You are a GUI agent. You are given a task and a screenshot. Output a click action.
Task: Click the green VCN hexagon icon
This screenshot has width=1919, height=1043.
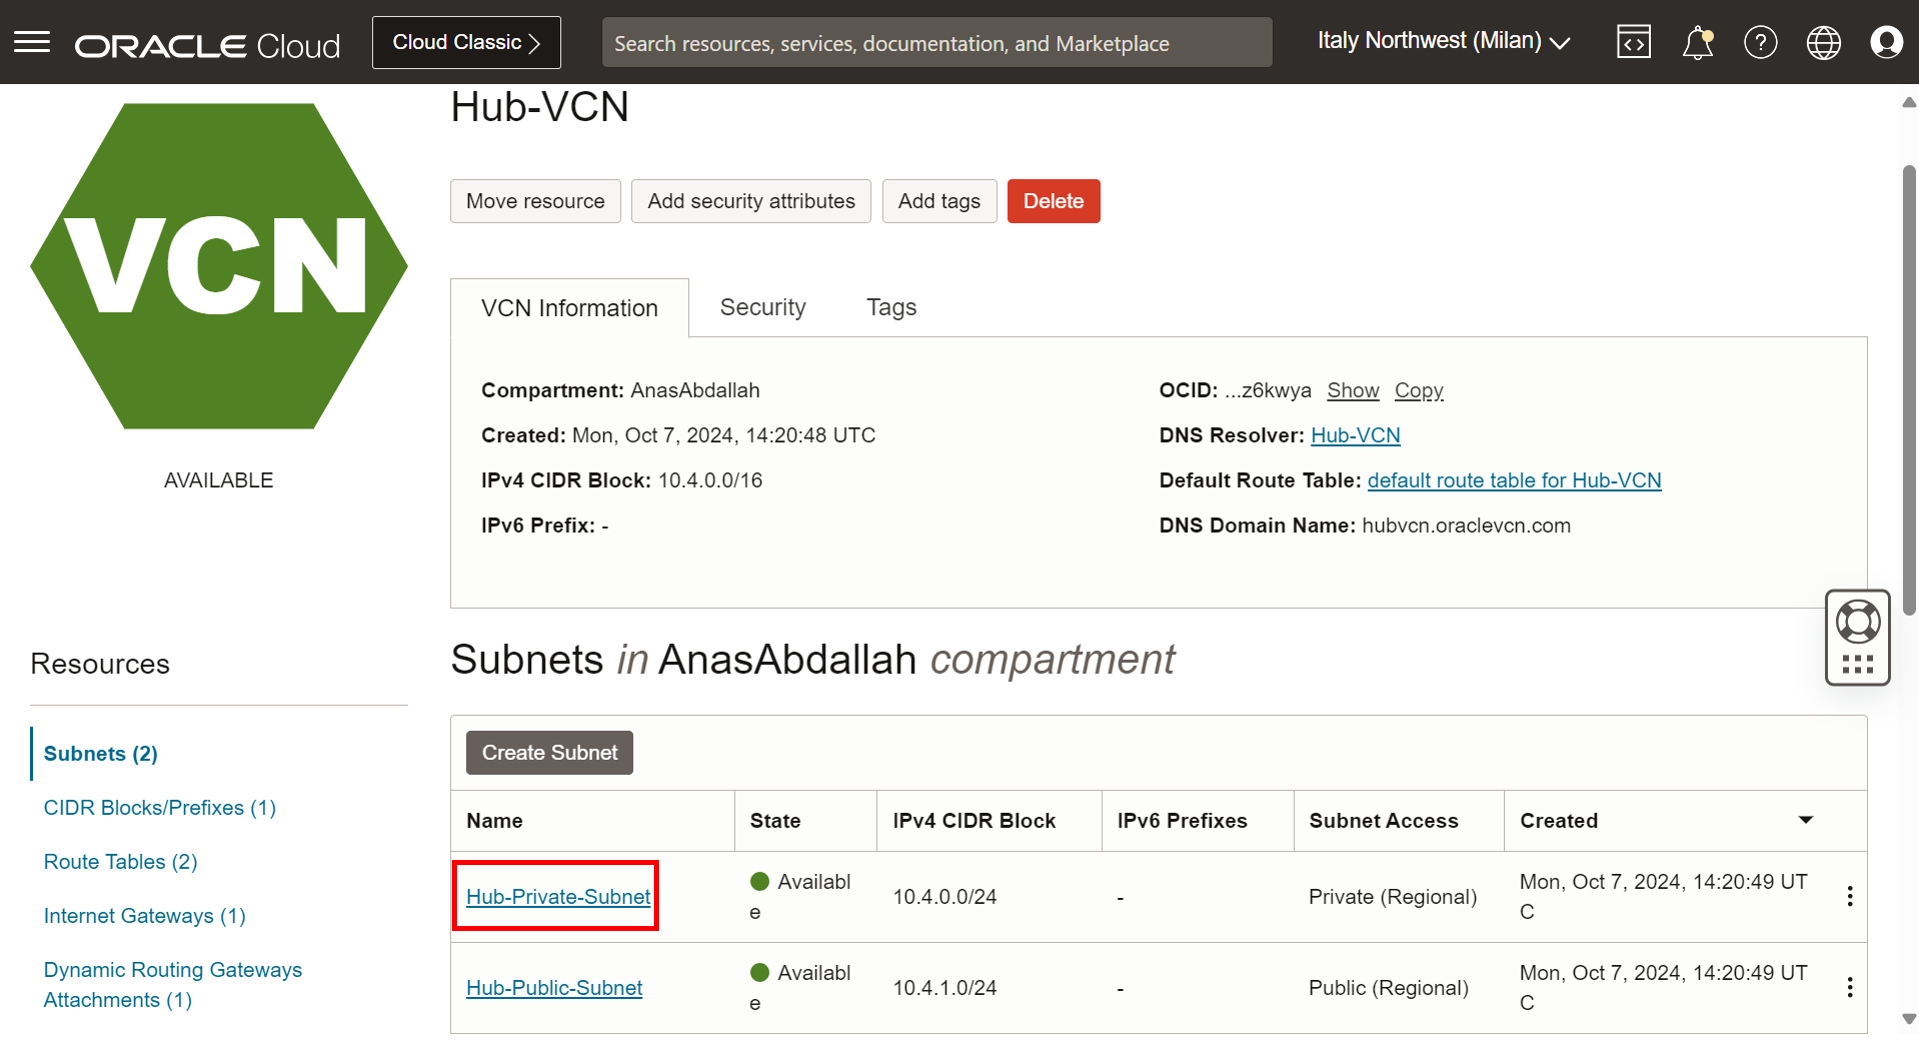pos(219,266)
